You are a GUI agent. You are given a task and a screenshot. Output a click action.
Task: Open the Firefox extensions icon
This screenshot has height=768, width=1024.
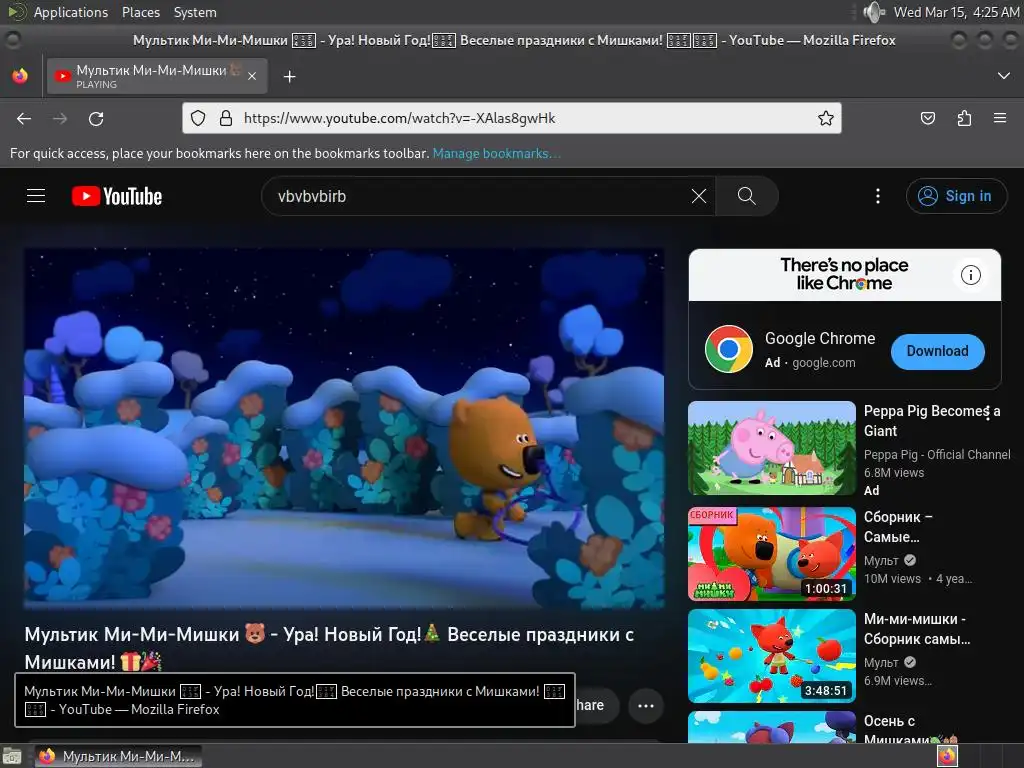pyautogui.click(x=964, y=118)
